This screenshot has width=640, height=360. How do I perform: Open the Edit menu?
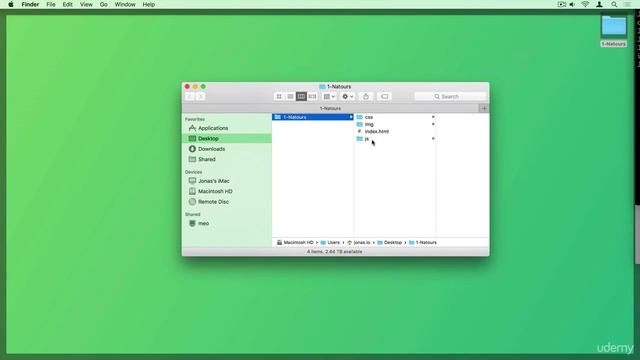pyautogui.click(x=67, y=4)
